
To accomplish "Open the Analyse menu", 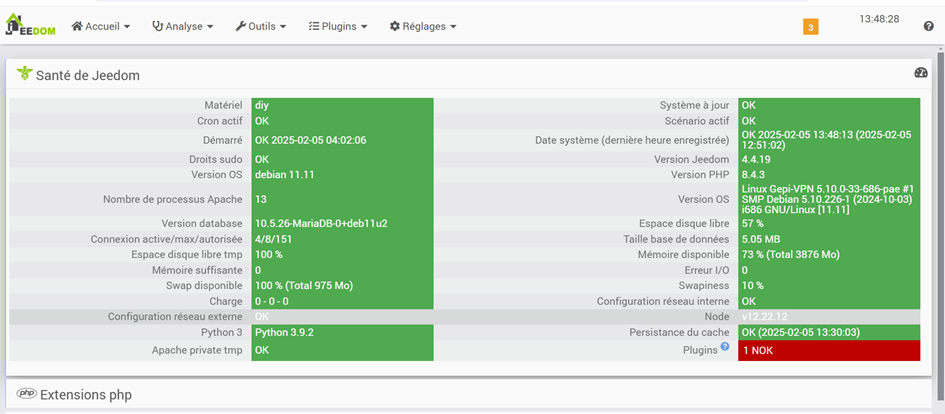I will [x=183, y=27].
